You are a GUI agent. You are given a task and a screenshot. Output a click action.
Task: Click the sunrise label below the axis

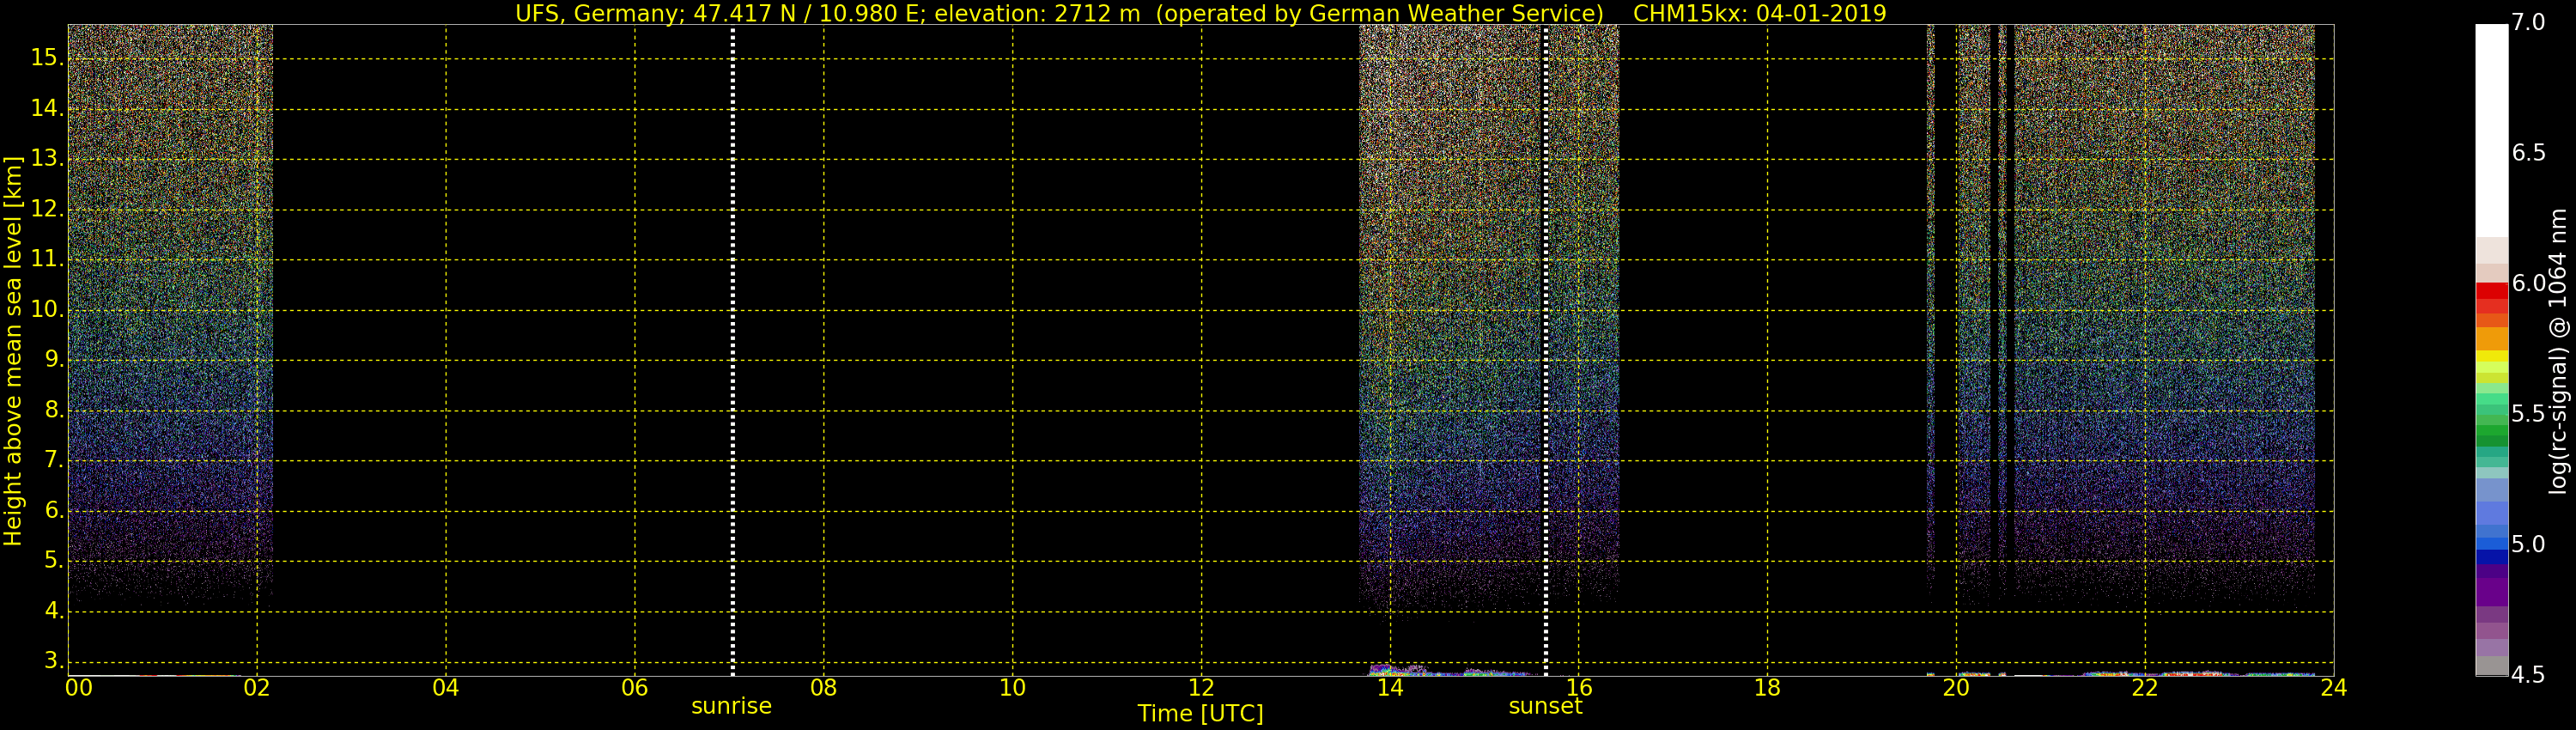732,706
